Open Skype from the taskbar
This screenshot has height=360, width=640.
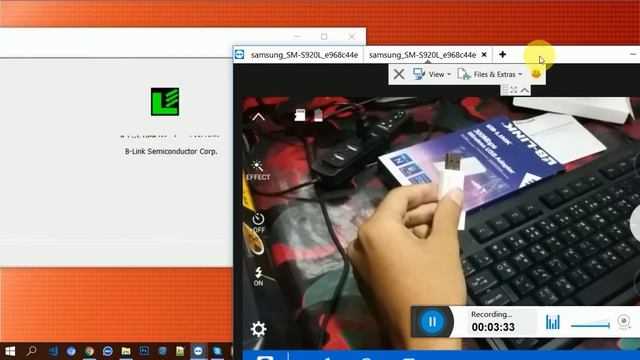(217, 351)
